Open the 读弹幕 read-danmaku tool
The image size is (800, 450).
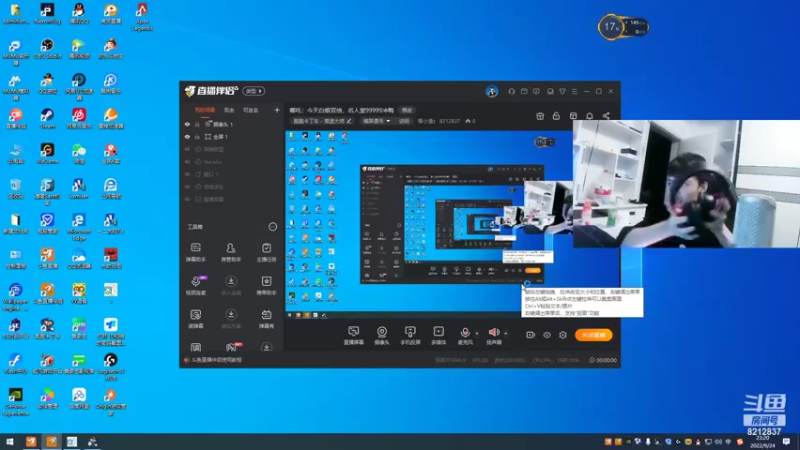pos(195,319)
